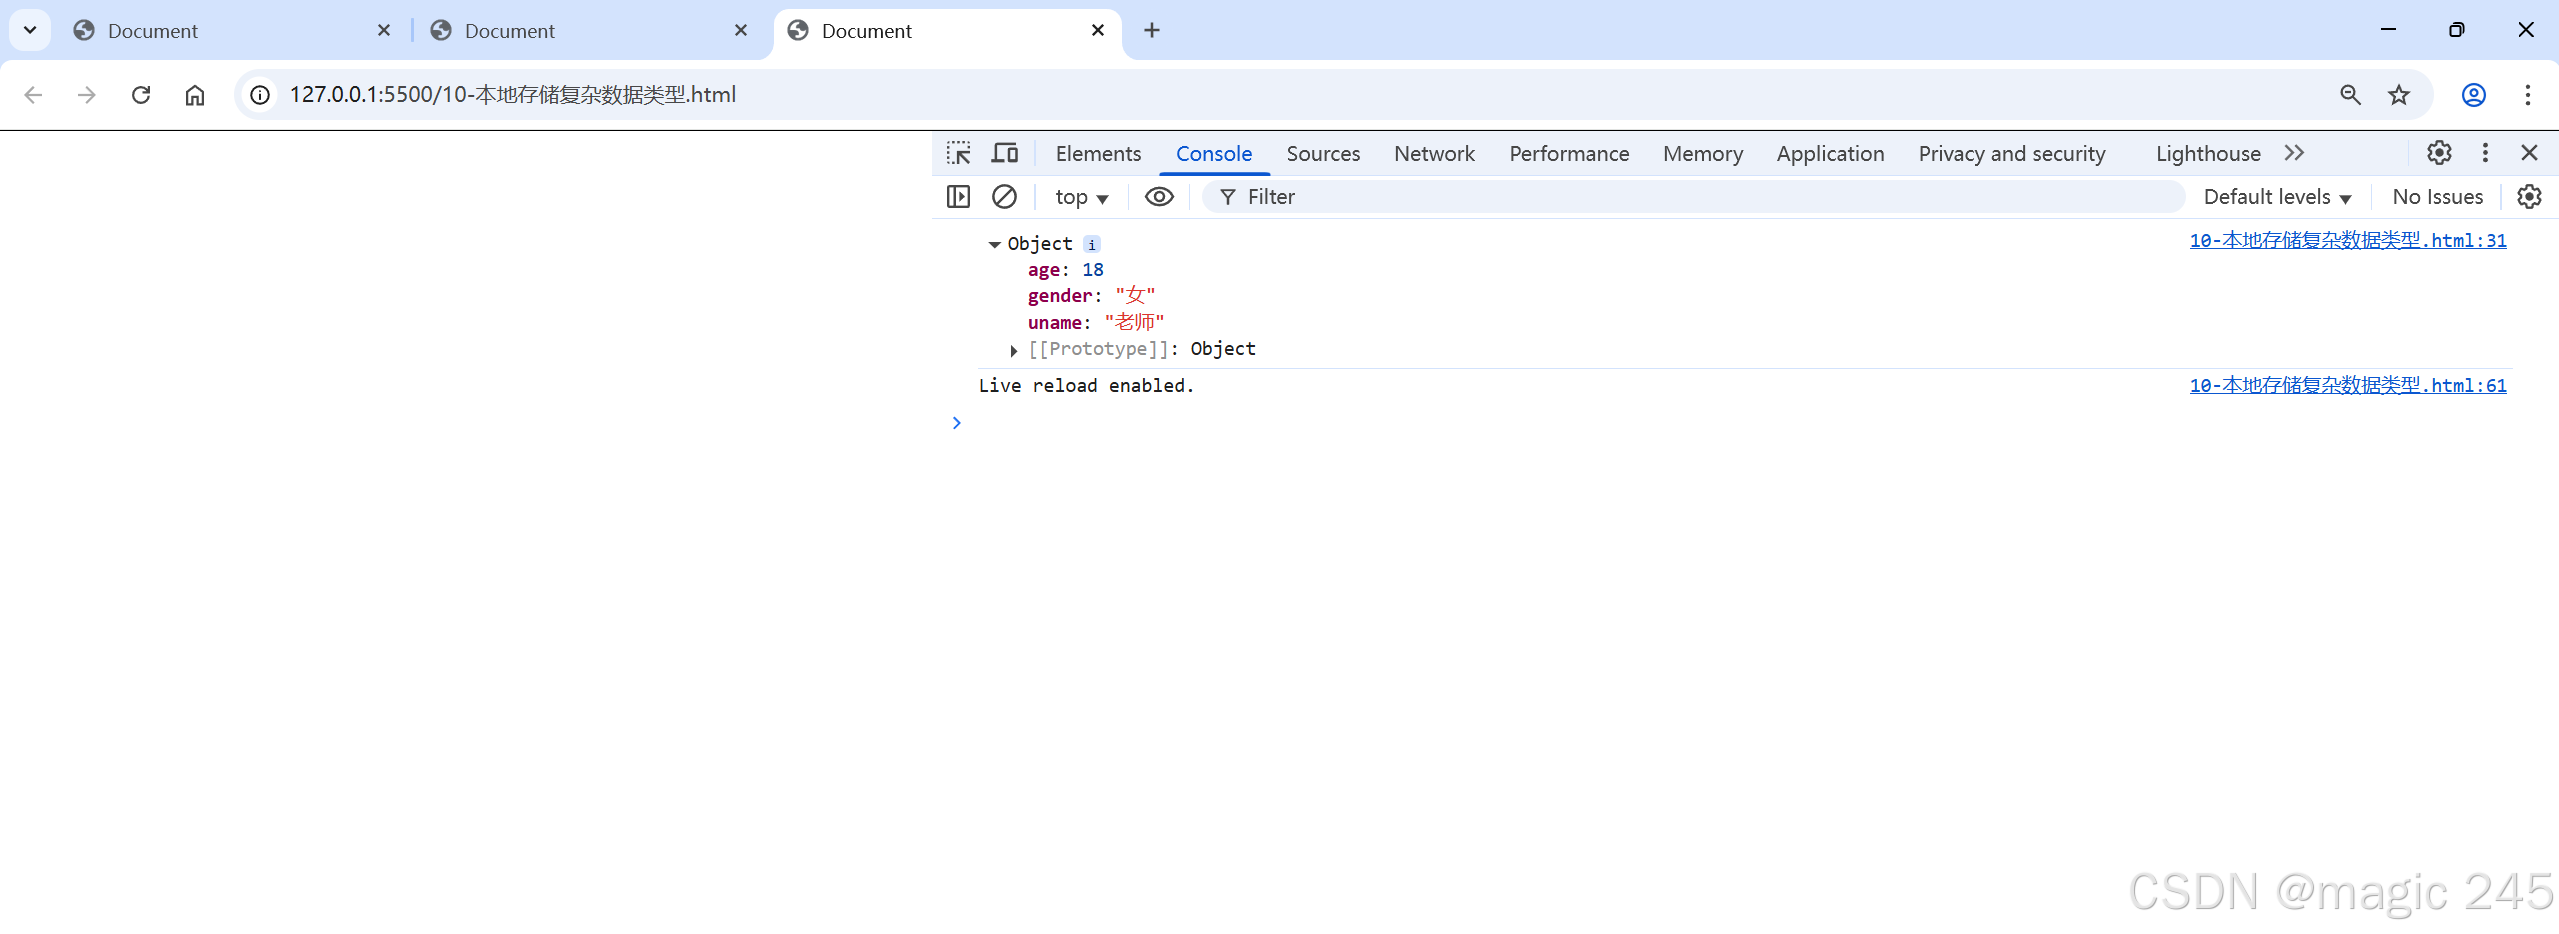Open source link html:61
The width and height of the screenshot is (2559, 934).
click(x=2347, y=386)
